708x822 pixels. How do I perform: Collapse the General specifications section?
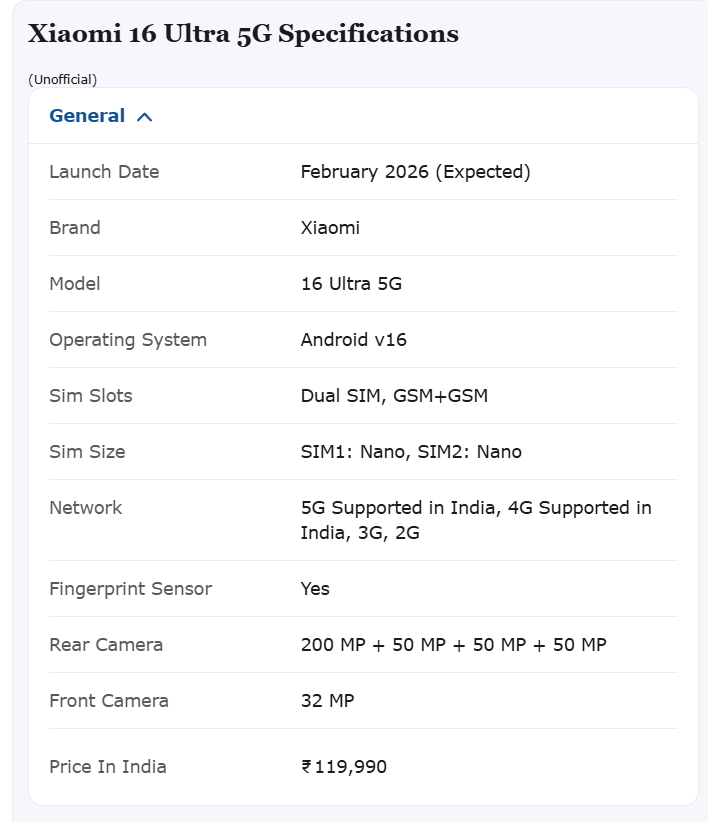tap(99, 116)
